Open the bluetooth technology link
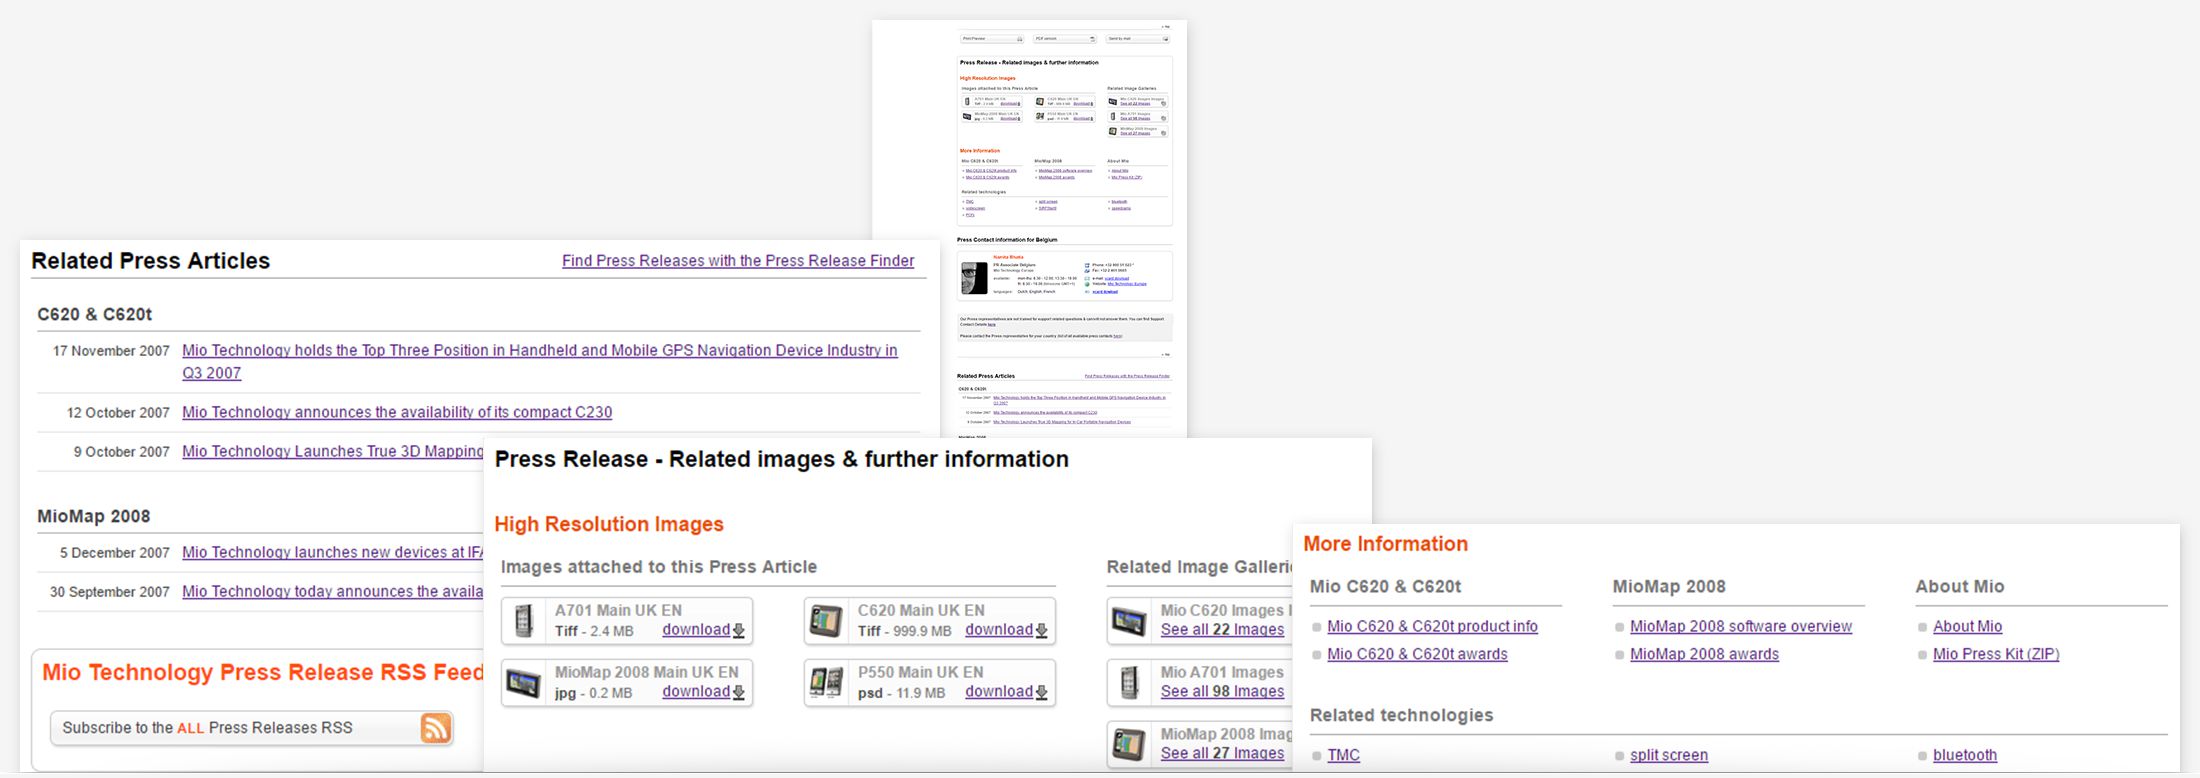Screen dimensions: 2200x778 pos(1965,756)
